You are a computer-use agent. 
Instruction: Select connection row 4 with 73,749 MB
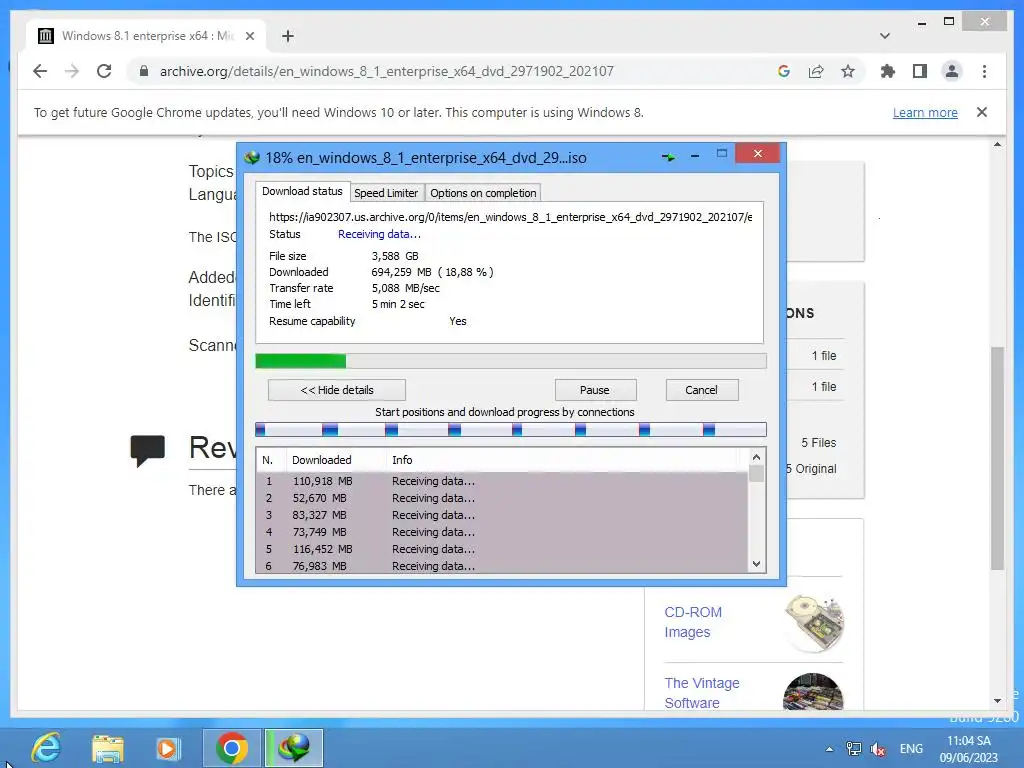pyautogui.click(x=502, y=532)
